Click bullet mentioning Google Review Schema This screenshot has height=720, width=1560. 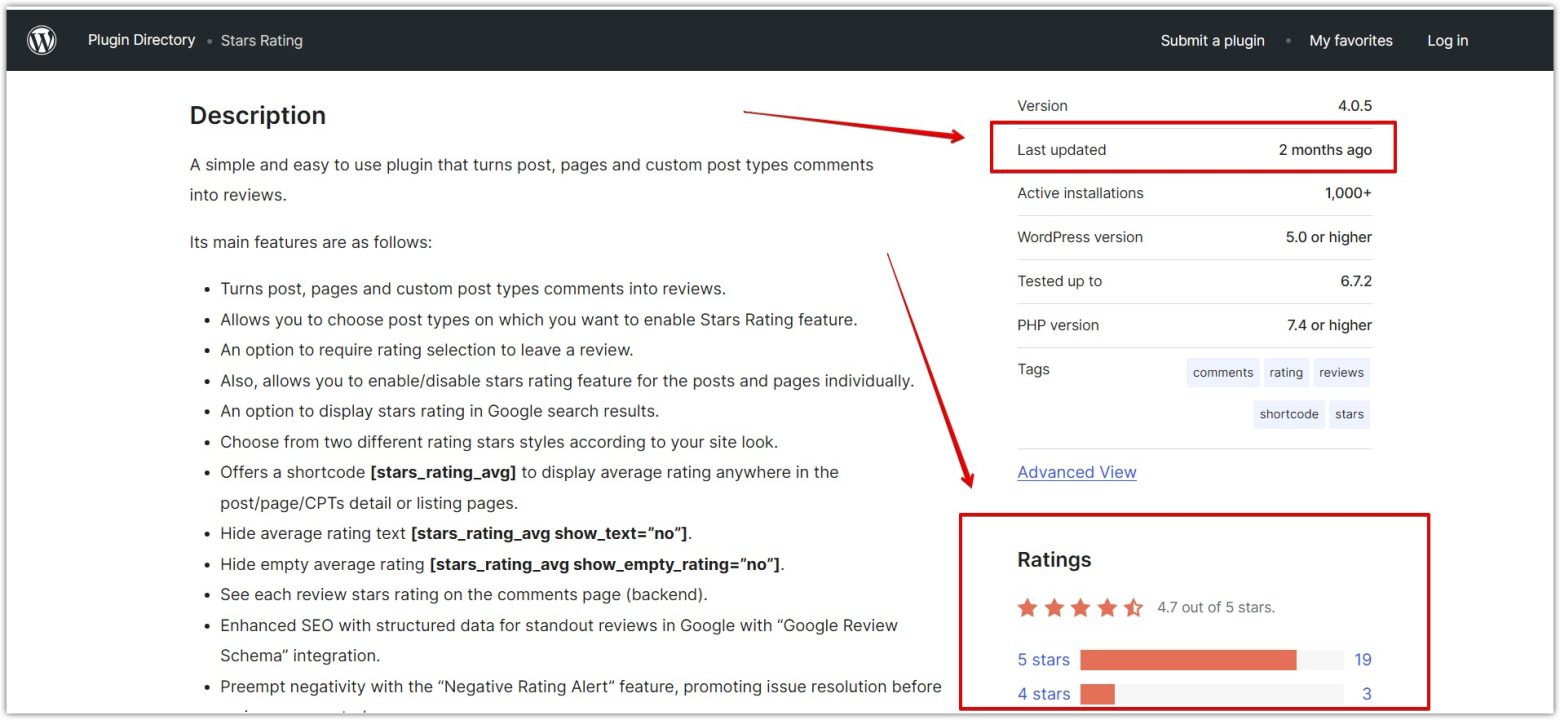click(x=559, y=641)
